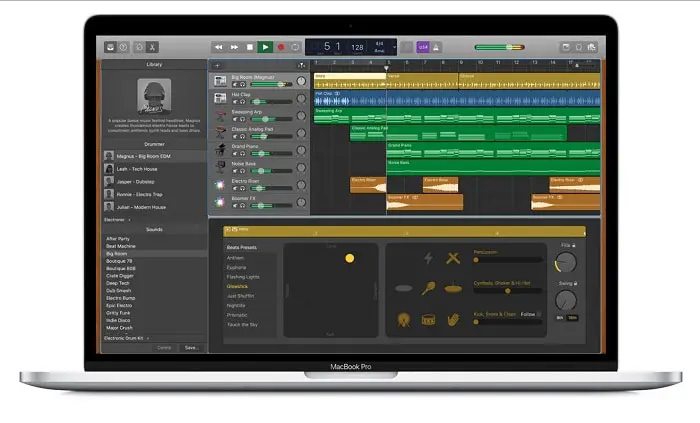Viewport: 700px width, 423px height.
Task: Open the Apple Loops browser button
Action: pos(579,47)
